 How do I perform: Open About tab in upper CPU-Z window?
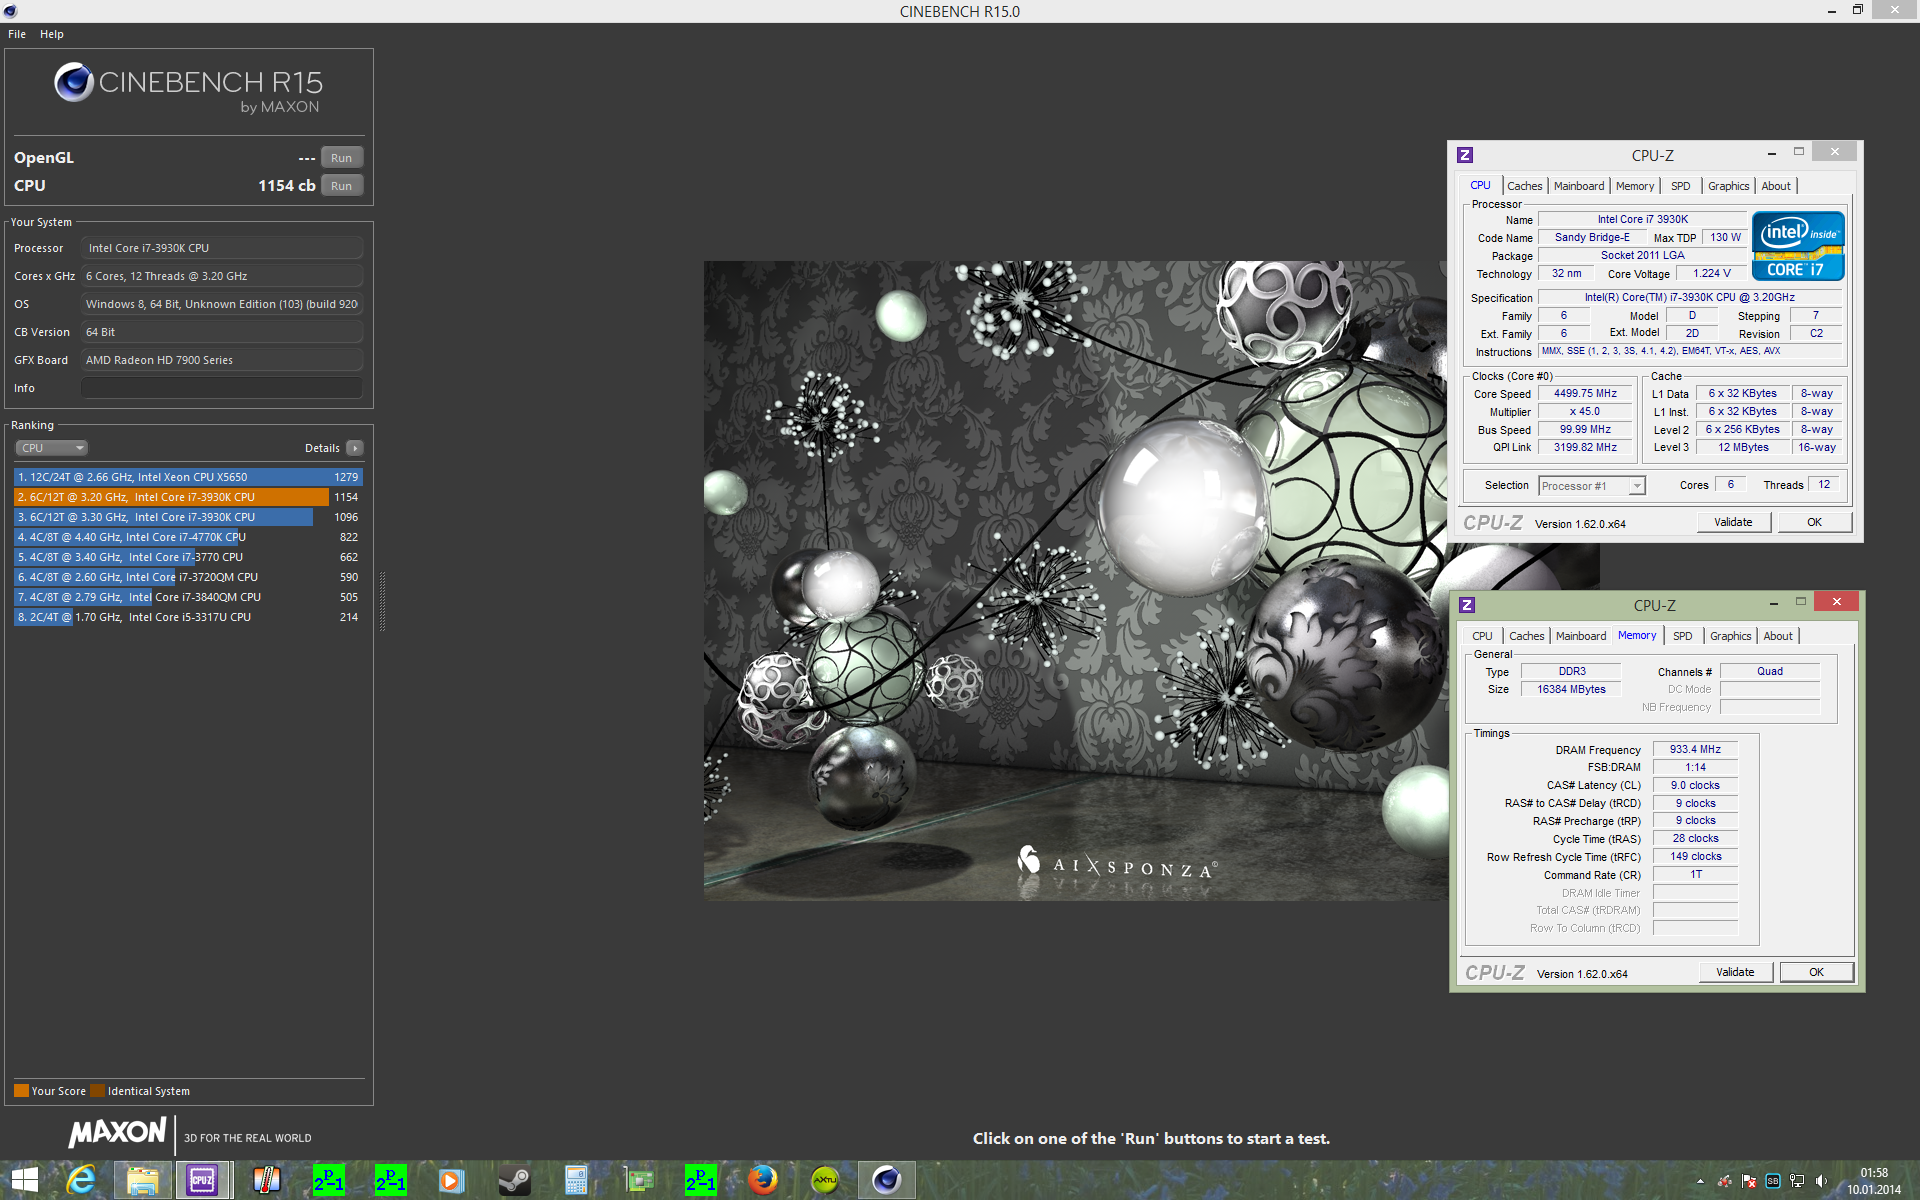1776,186
